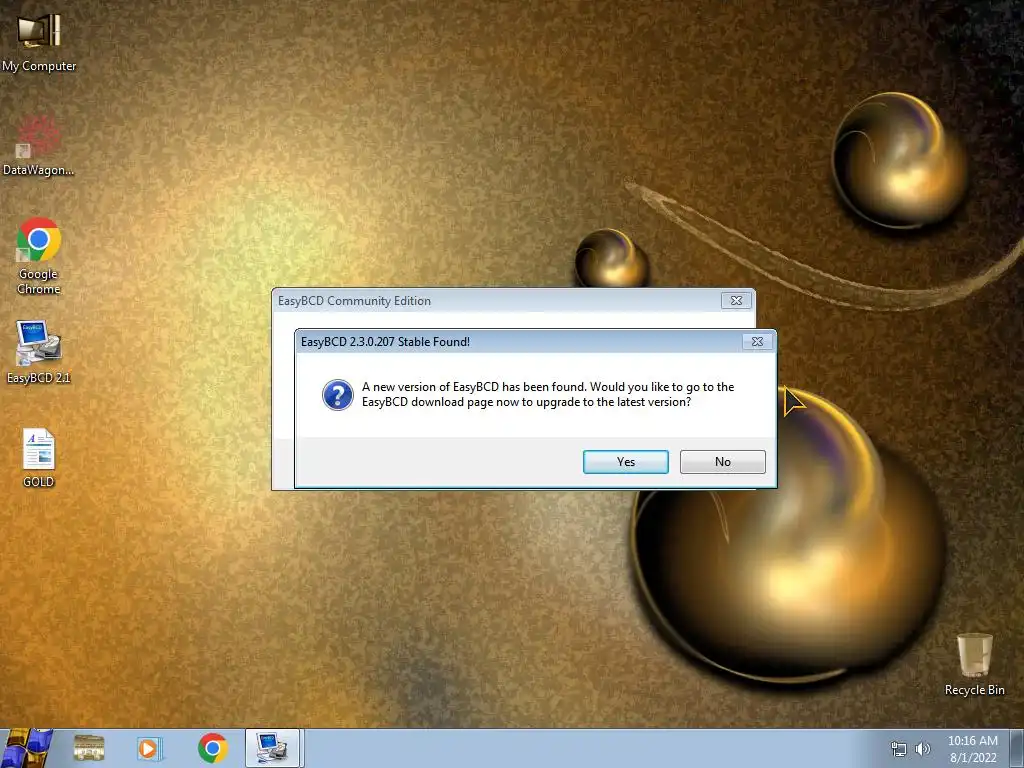This screenshot has width=1024, height=768.
Task: Close the EasyBCD 2.3.0.207 Stable Found dialog
Action: coord(757,342)
